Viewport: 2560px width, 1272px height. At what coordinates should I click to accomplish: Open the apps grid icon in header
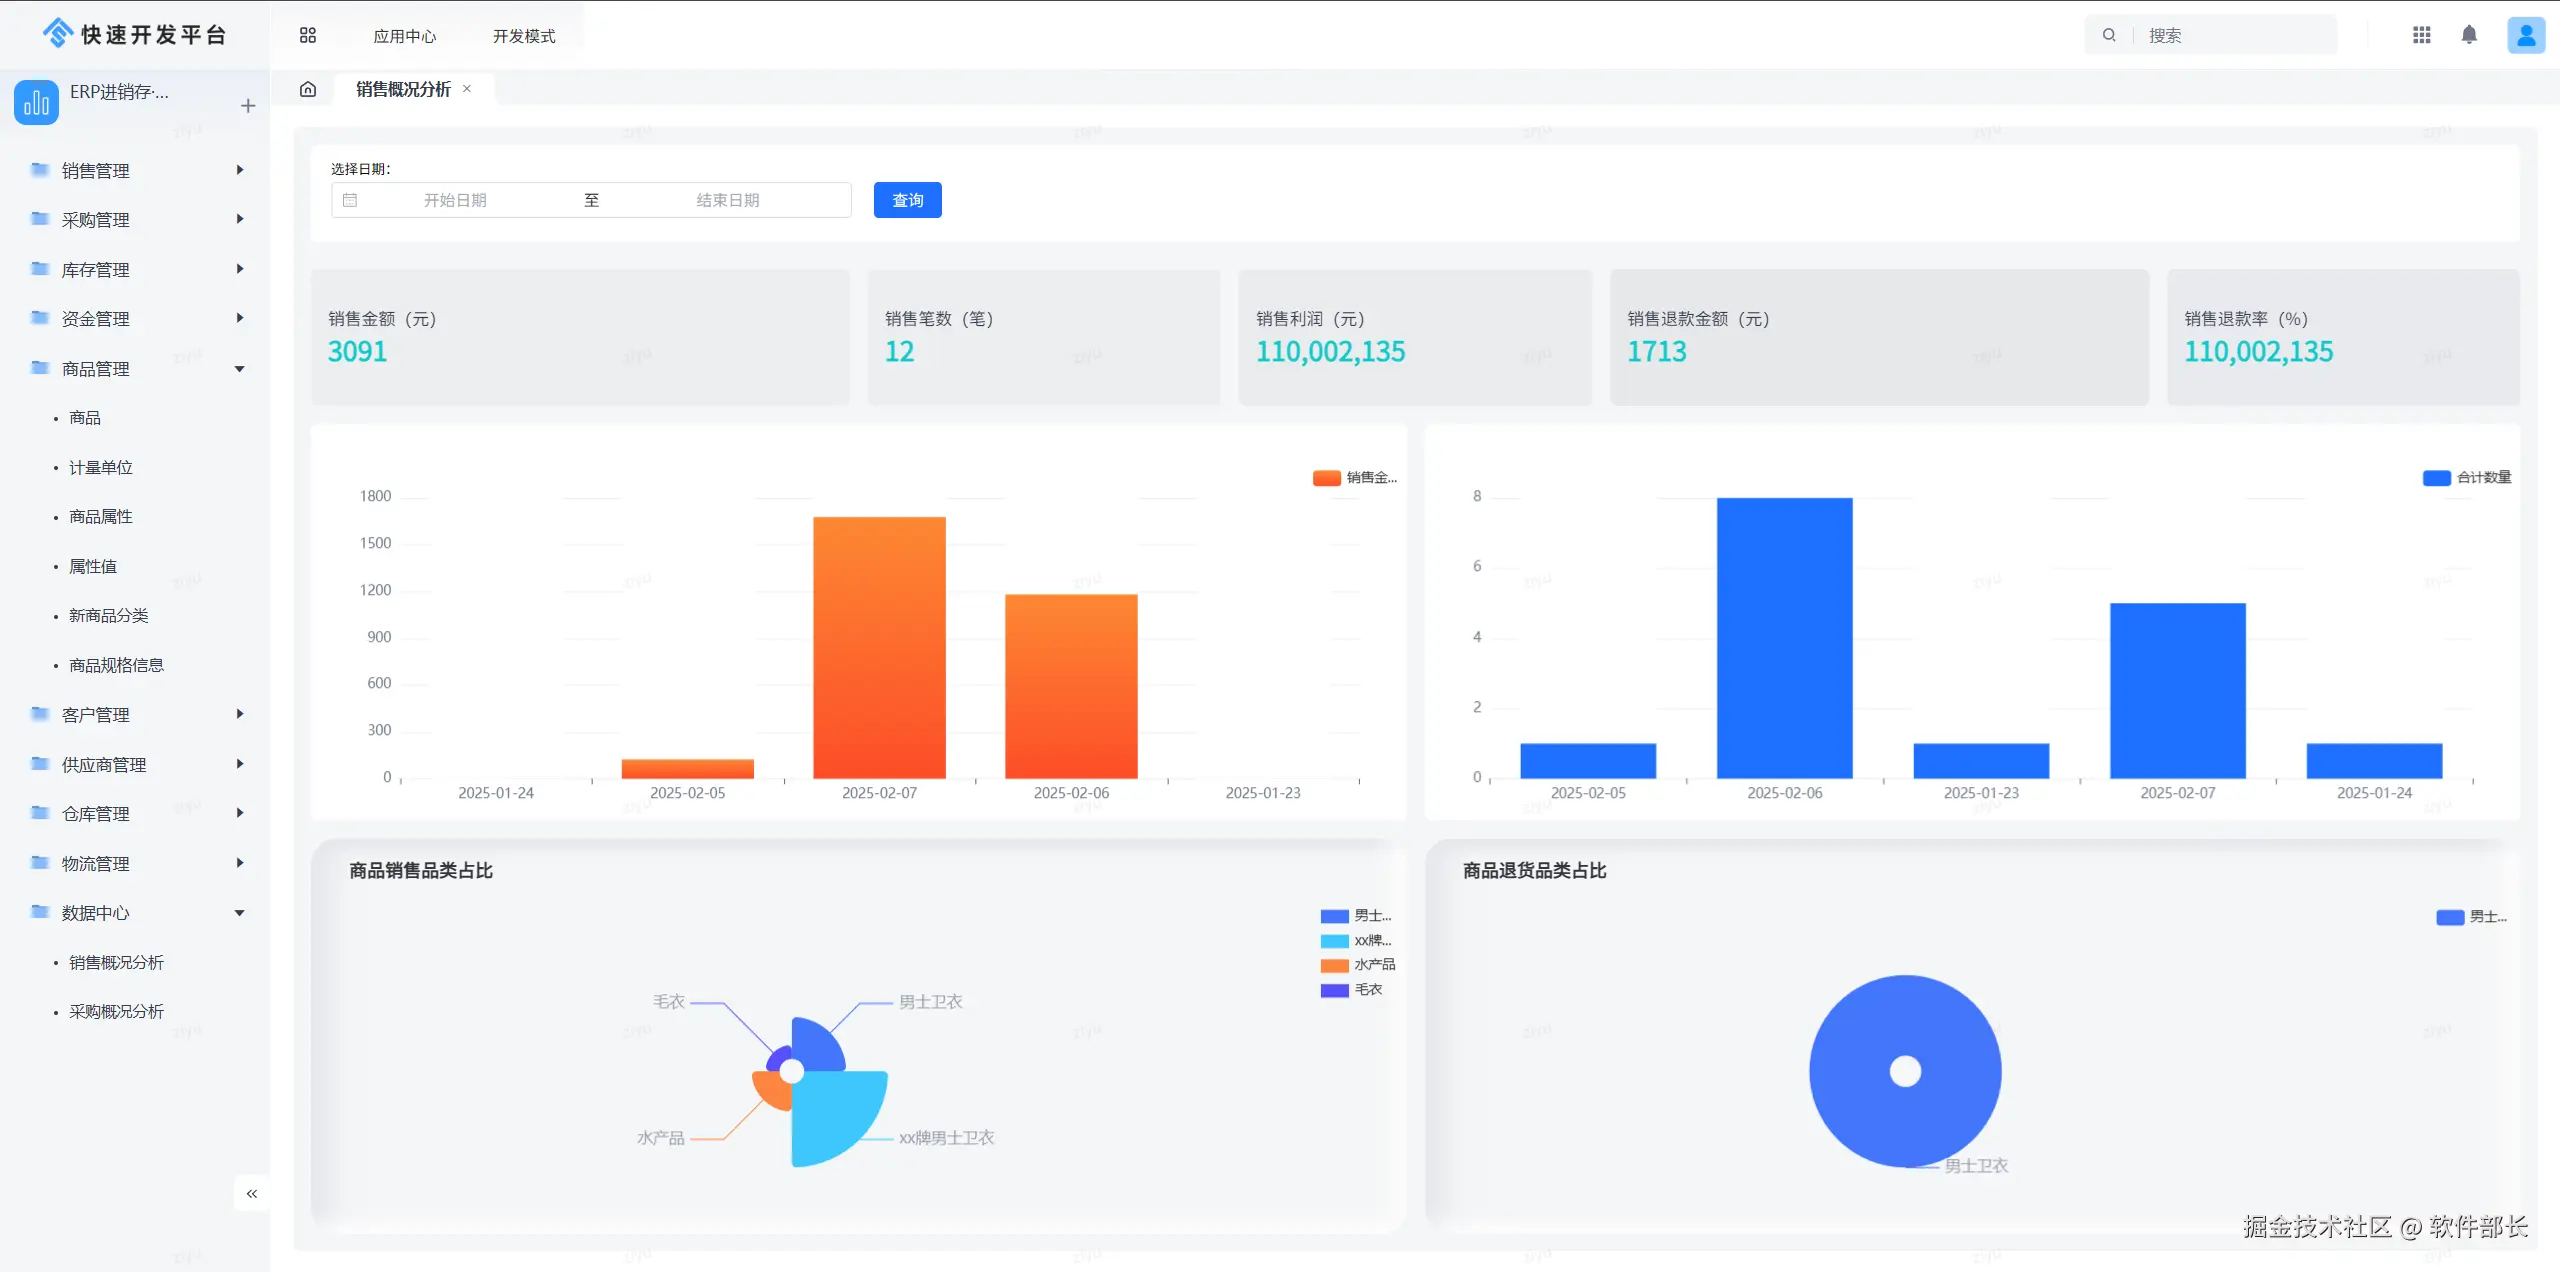click(2421, 35)
